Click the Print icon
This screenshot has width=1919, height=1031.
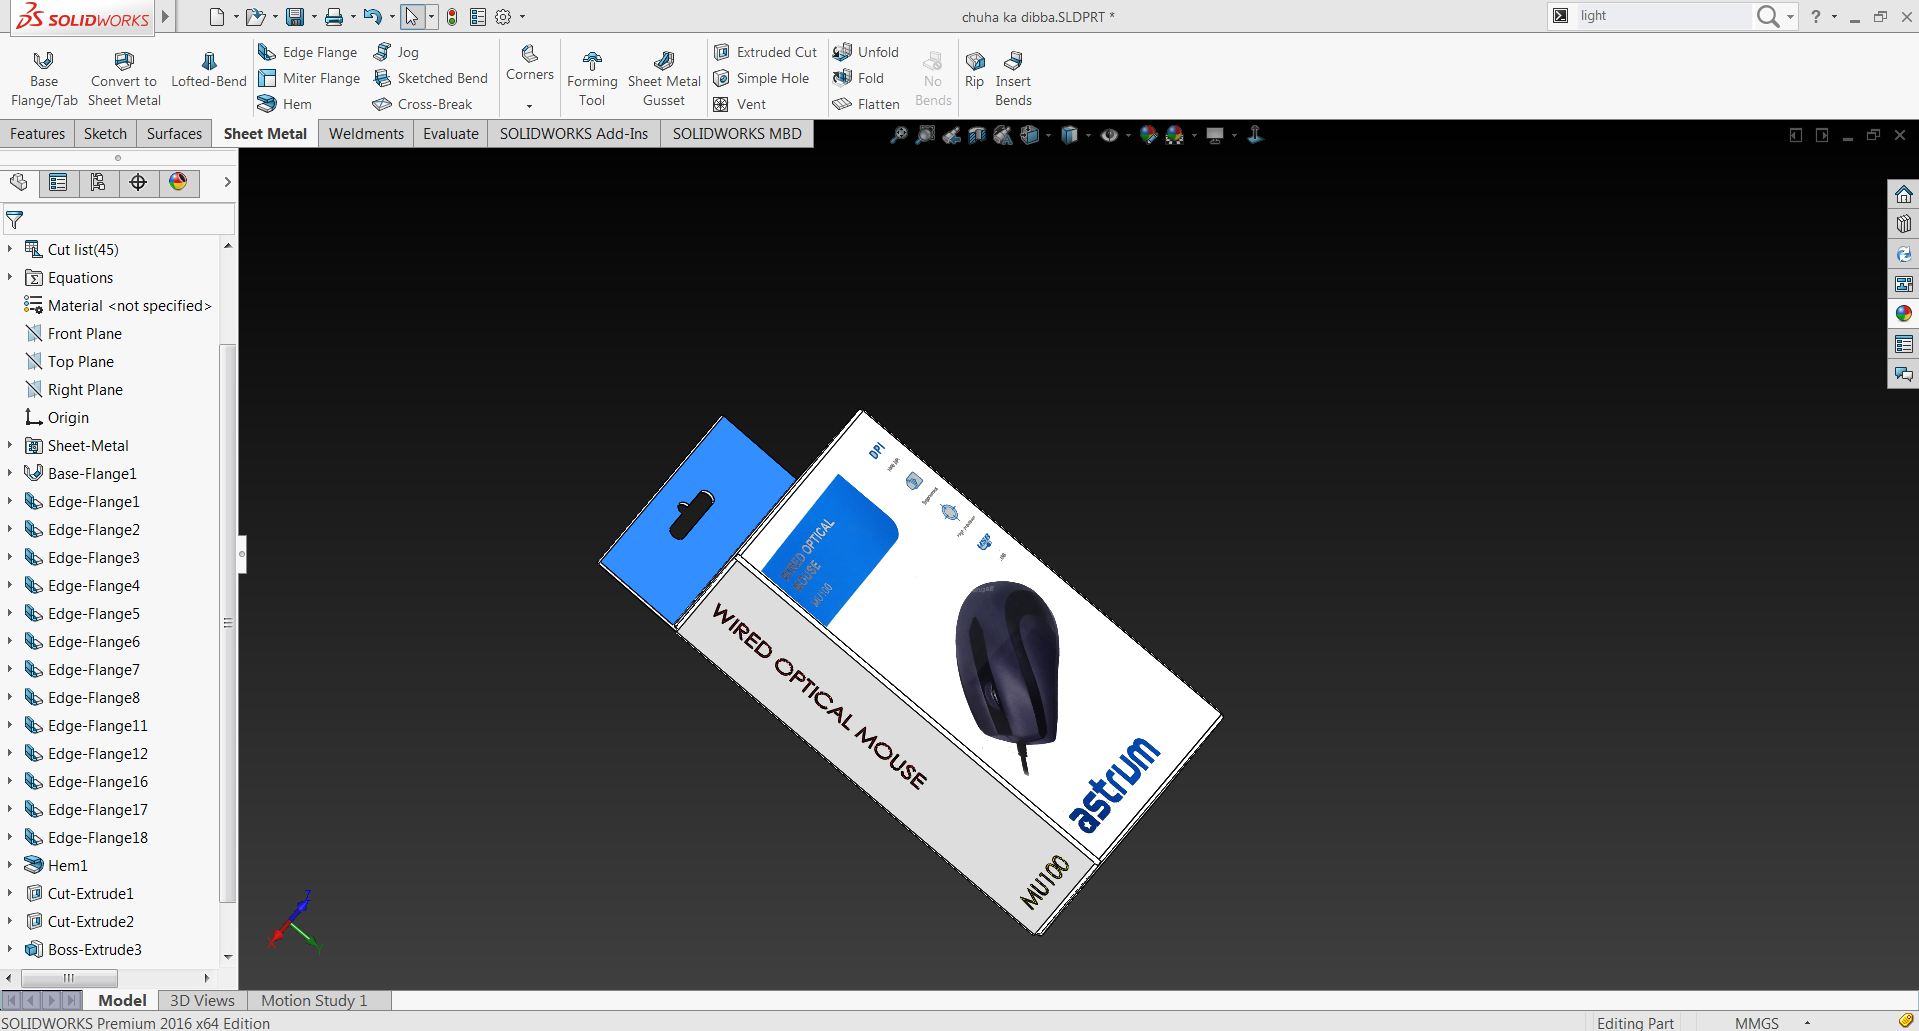334,17
